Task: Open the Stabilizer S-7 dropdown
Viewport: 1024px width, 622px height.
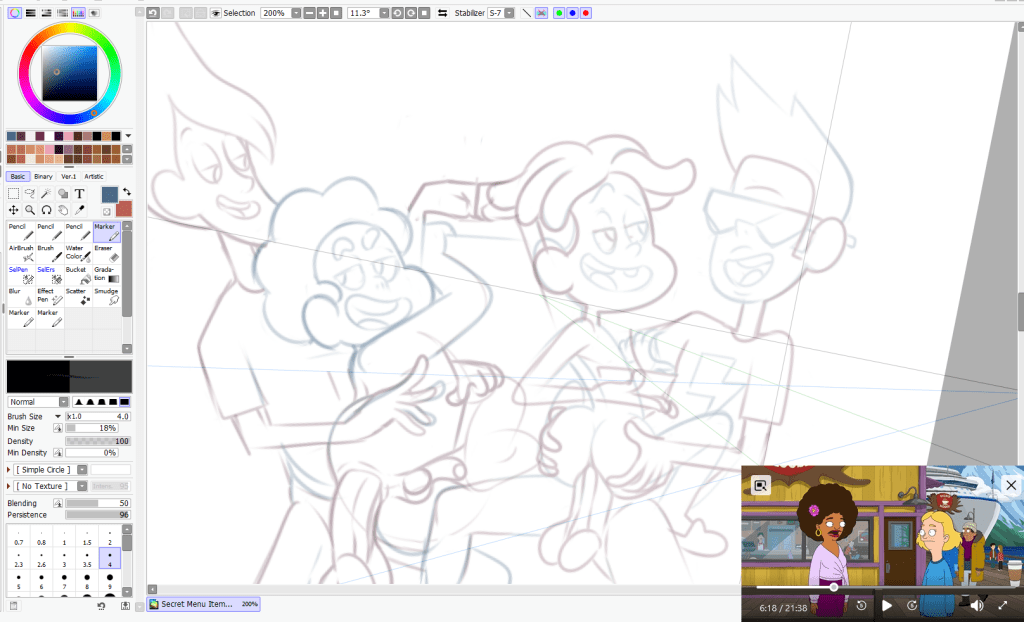Action: point(509,13)
